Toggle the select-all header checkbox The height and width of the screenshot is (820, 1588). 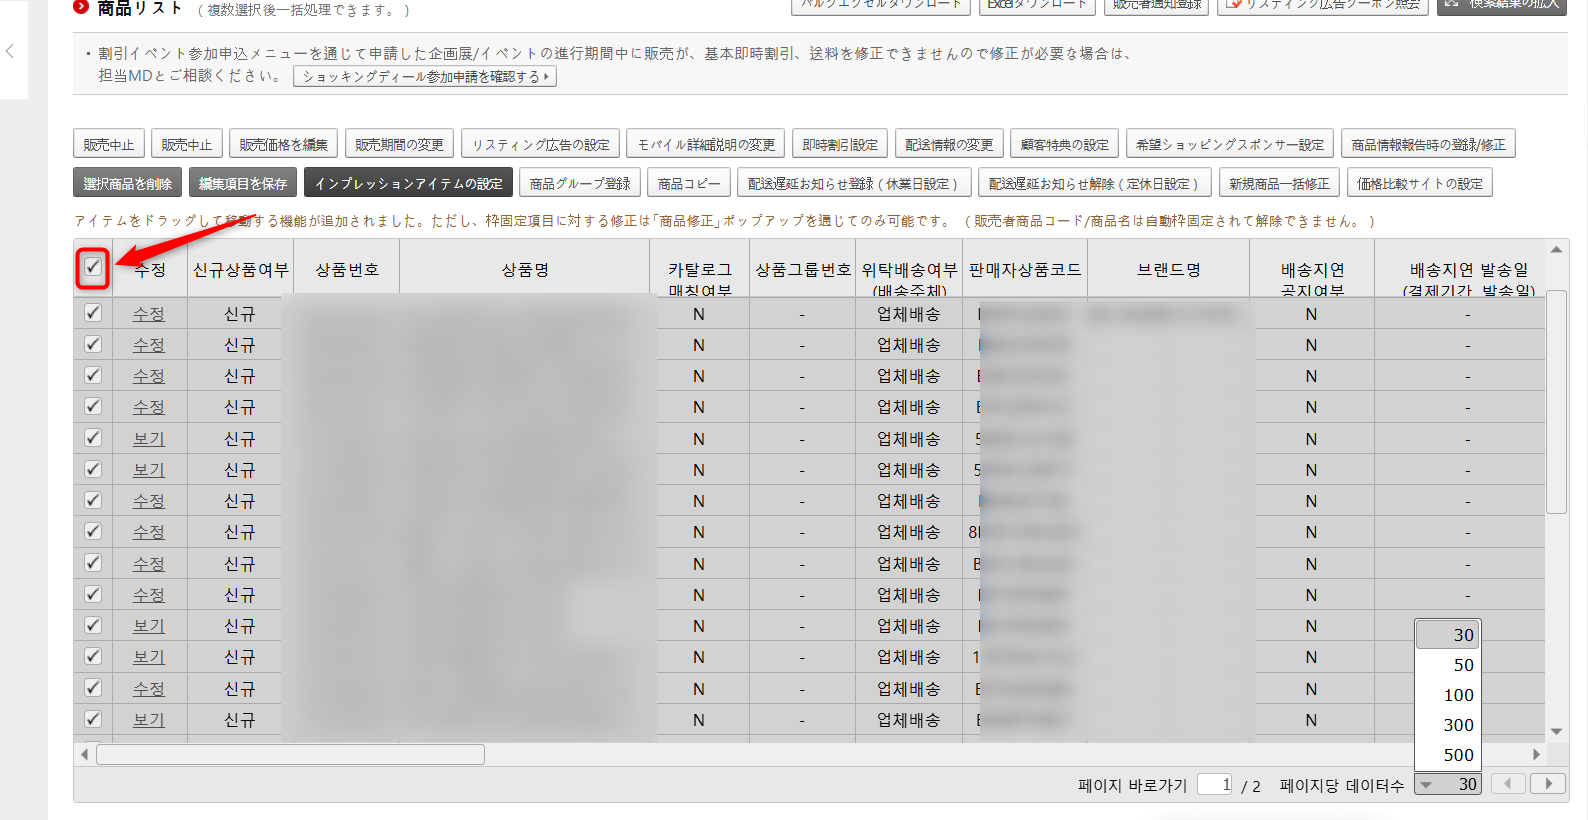pos(93,268)
